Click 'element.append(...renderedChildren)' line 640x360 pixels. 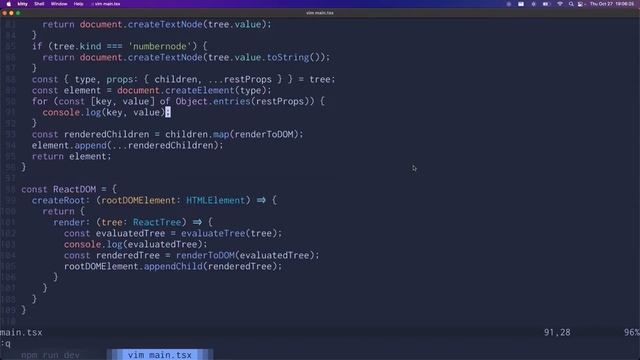click(x=128, y=145)
